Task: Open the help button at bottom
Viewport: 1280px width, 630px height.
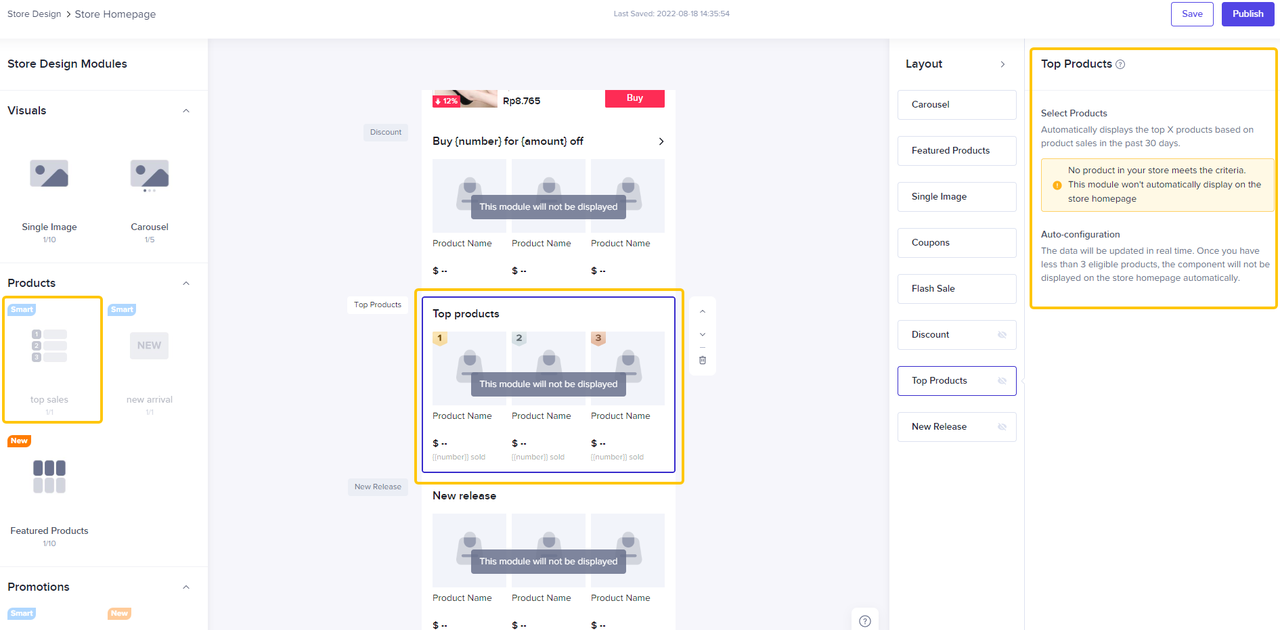Action: 865,621
